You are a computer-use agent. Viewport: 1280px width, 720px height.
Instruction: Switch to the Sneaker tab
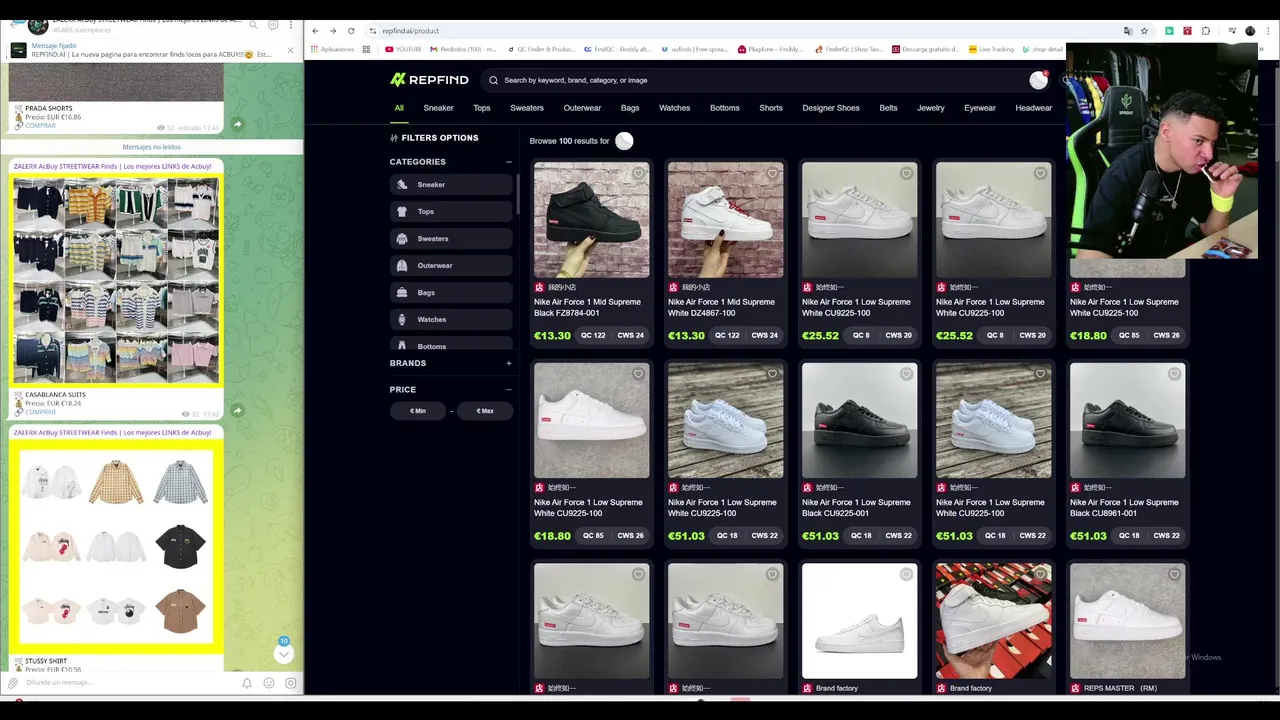click(x=438, y=108)
